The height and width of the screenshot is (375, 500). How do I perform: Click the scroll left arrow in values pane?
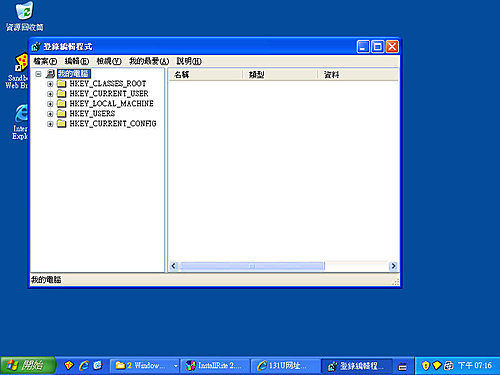pos(173,266)
